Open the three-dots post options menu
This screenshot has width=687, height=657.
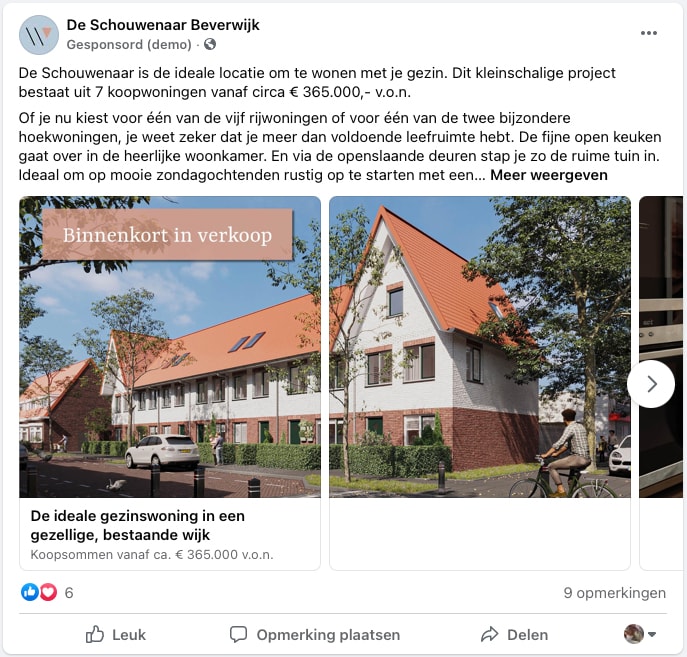point(648,33)
